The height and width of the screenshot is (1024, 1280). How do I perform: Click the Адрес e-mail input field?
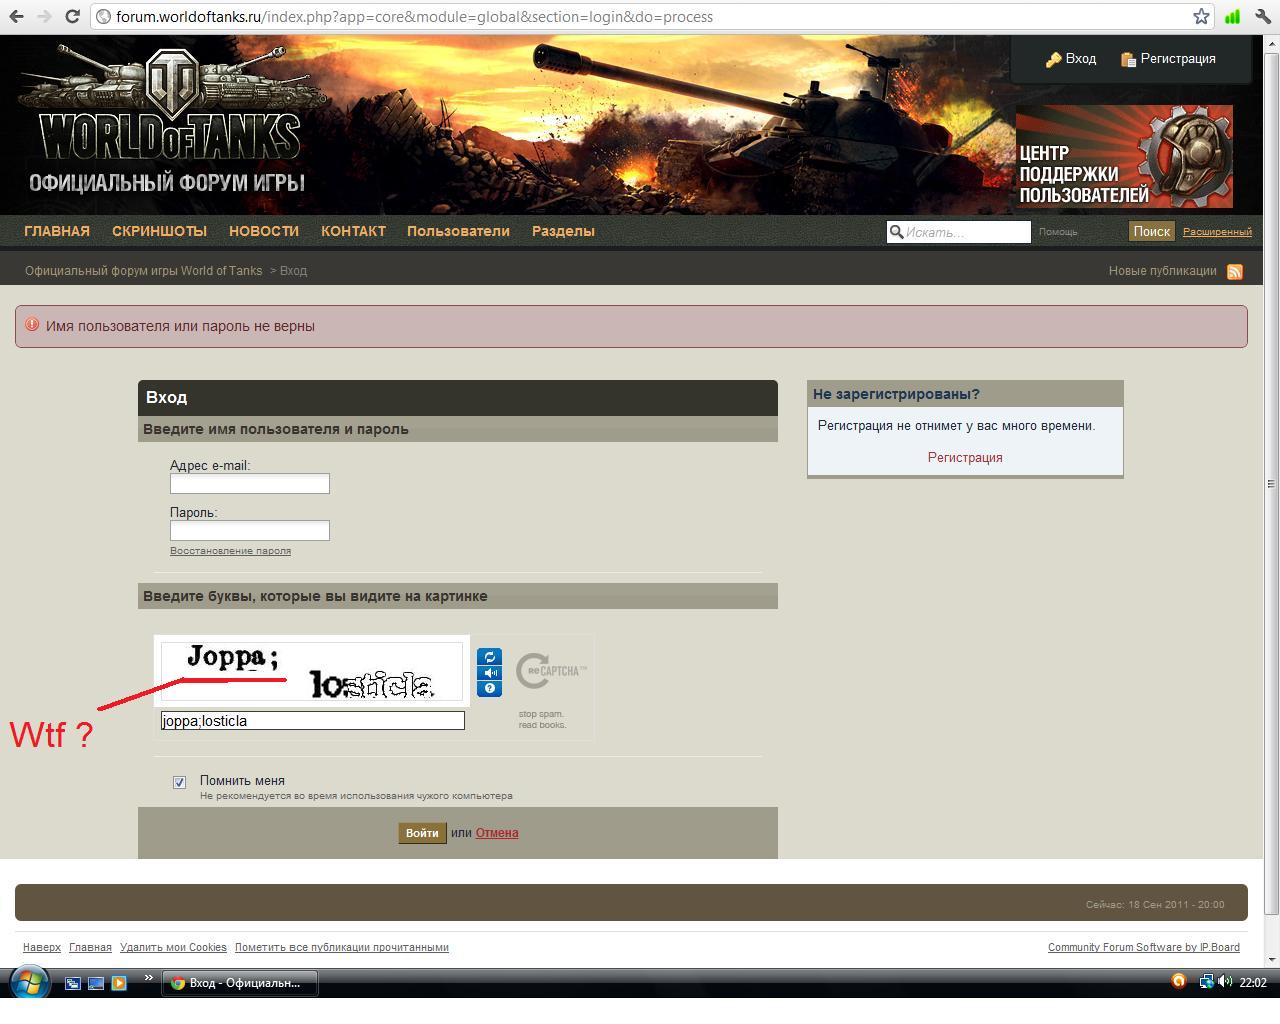(x=250, y=484)
